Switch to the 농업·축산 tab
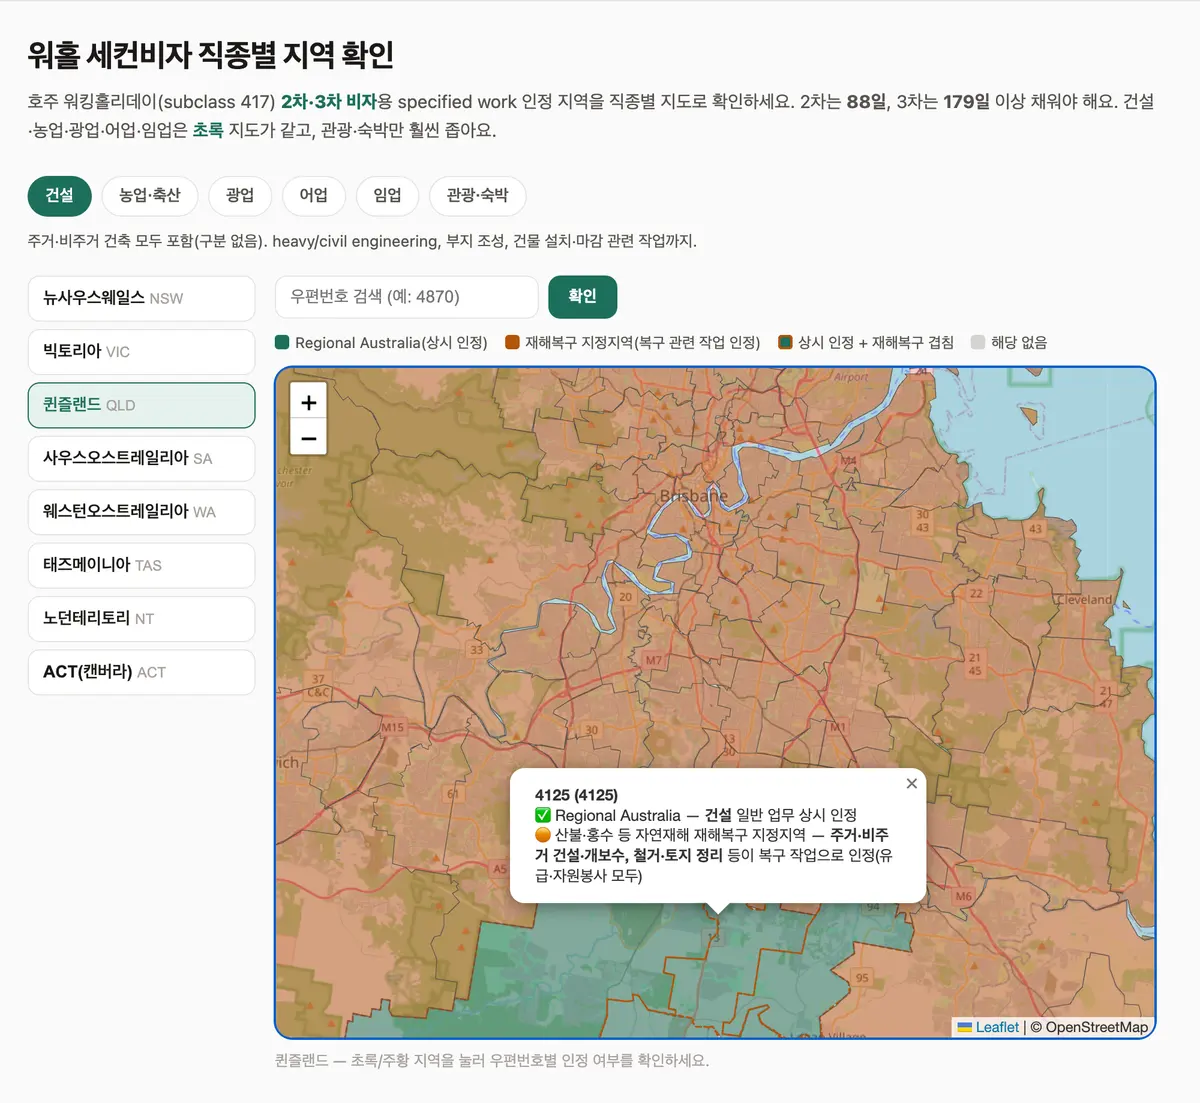Screen dimensions: 1200x1103 click(x=150, y=195)
